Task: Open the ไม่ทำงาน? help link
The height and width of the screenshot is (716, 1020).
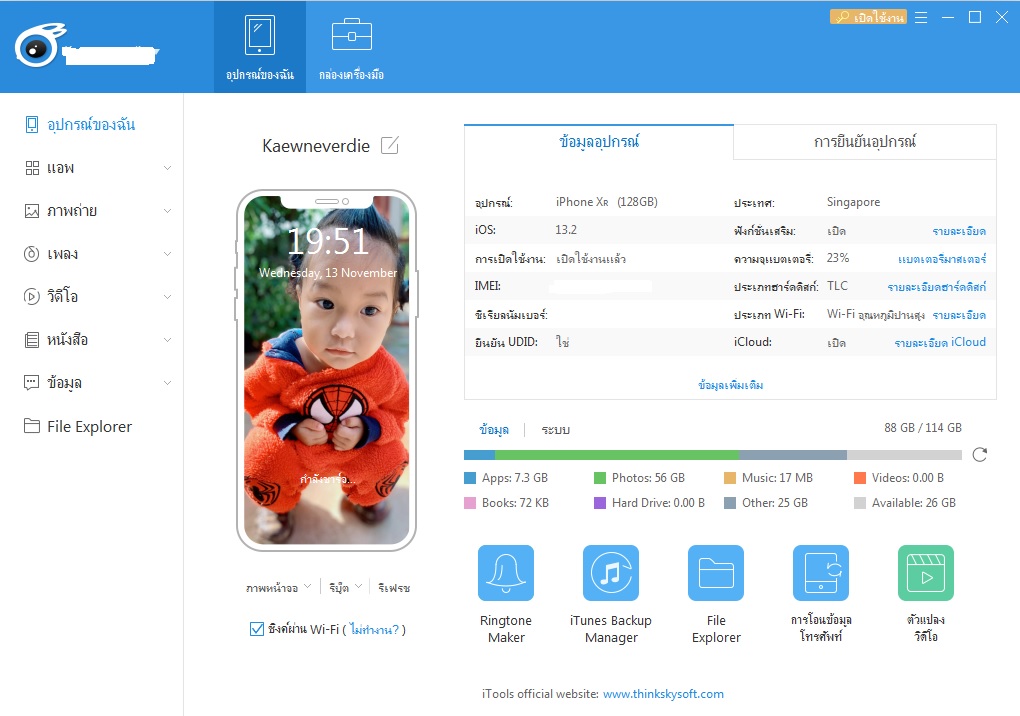Action: [374, 629]
